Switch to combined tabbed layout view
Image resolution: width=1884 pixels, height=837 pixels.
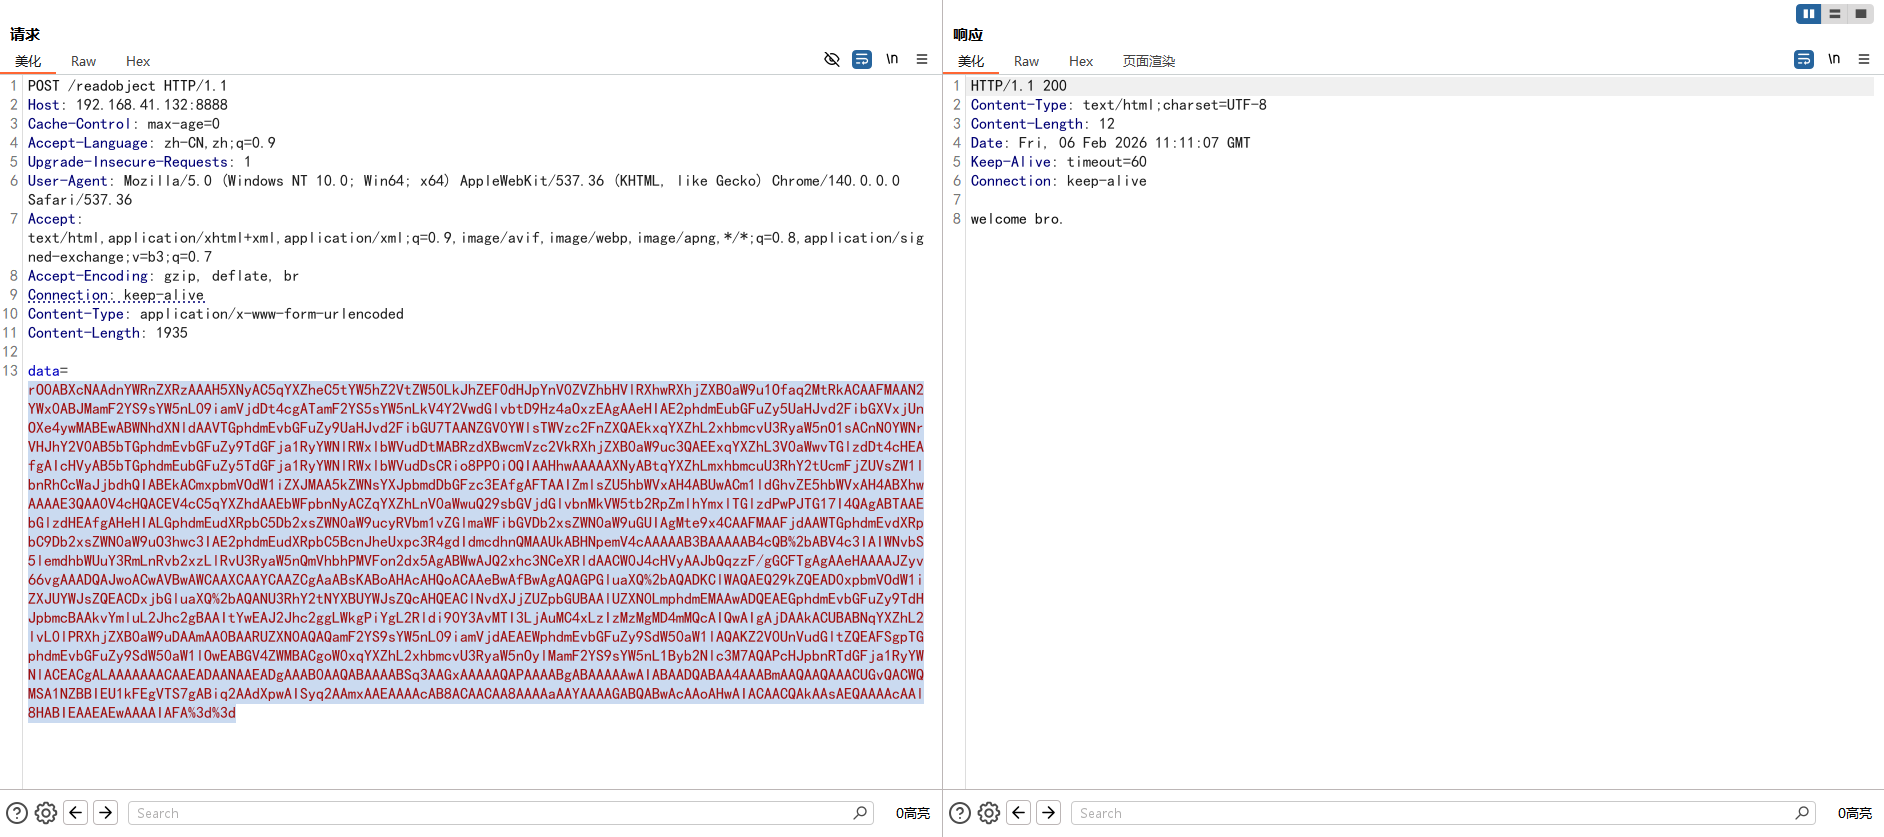click(1860, 14)
